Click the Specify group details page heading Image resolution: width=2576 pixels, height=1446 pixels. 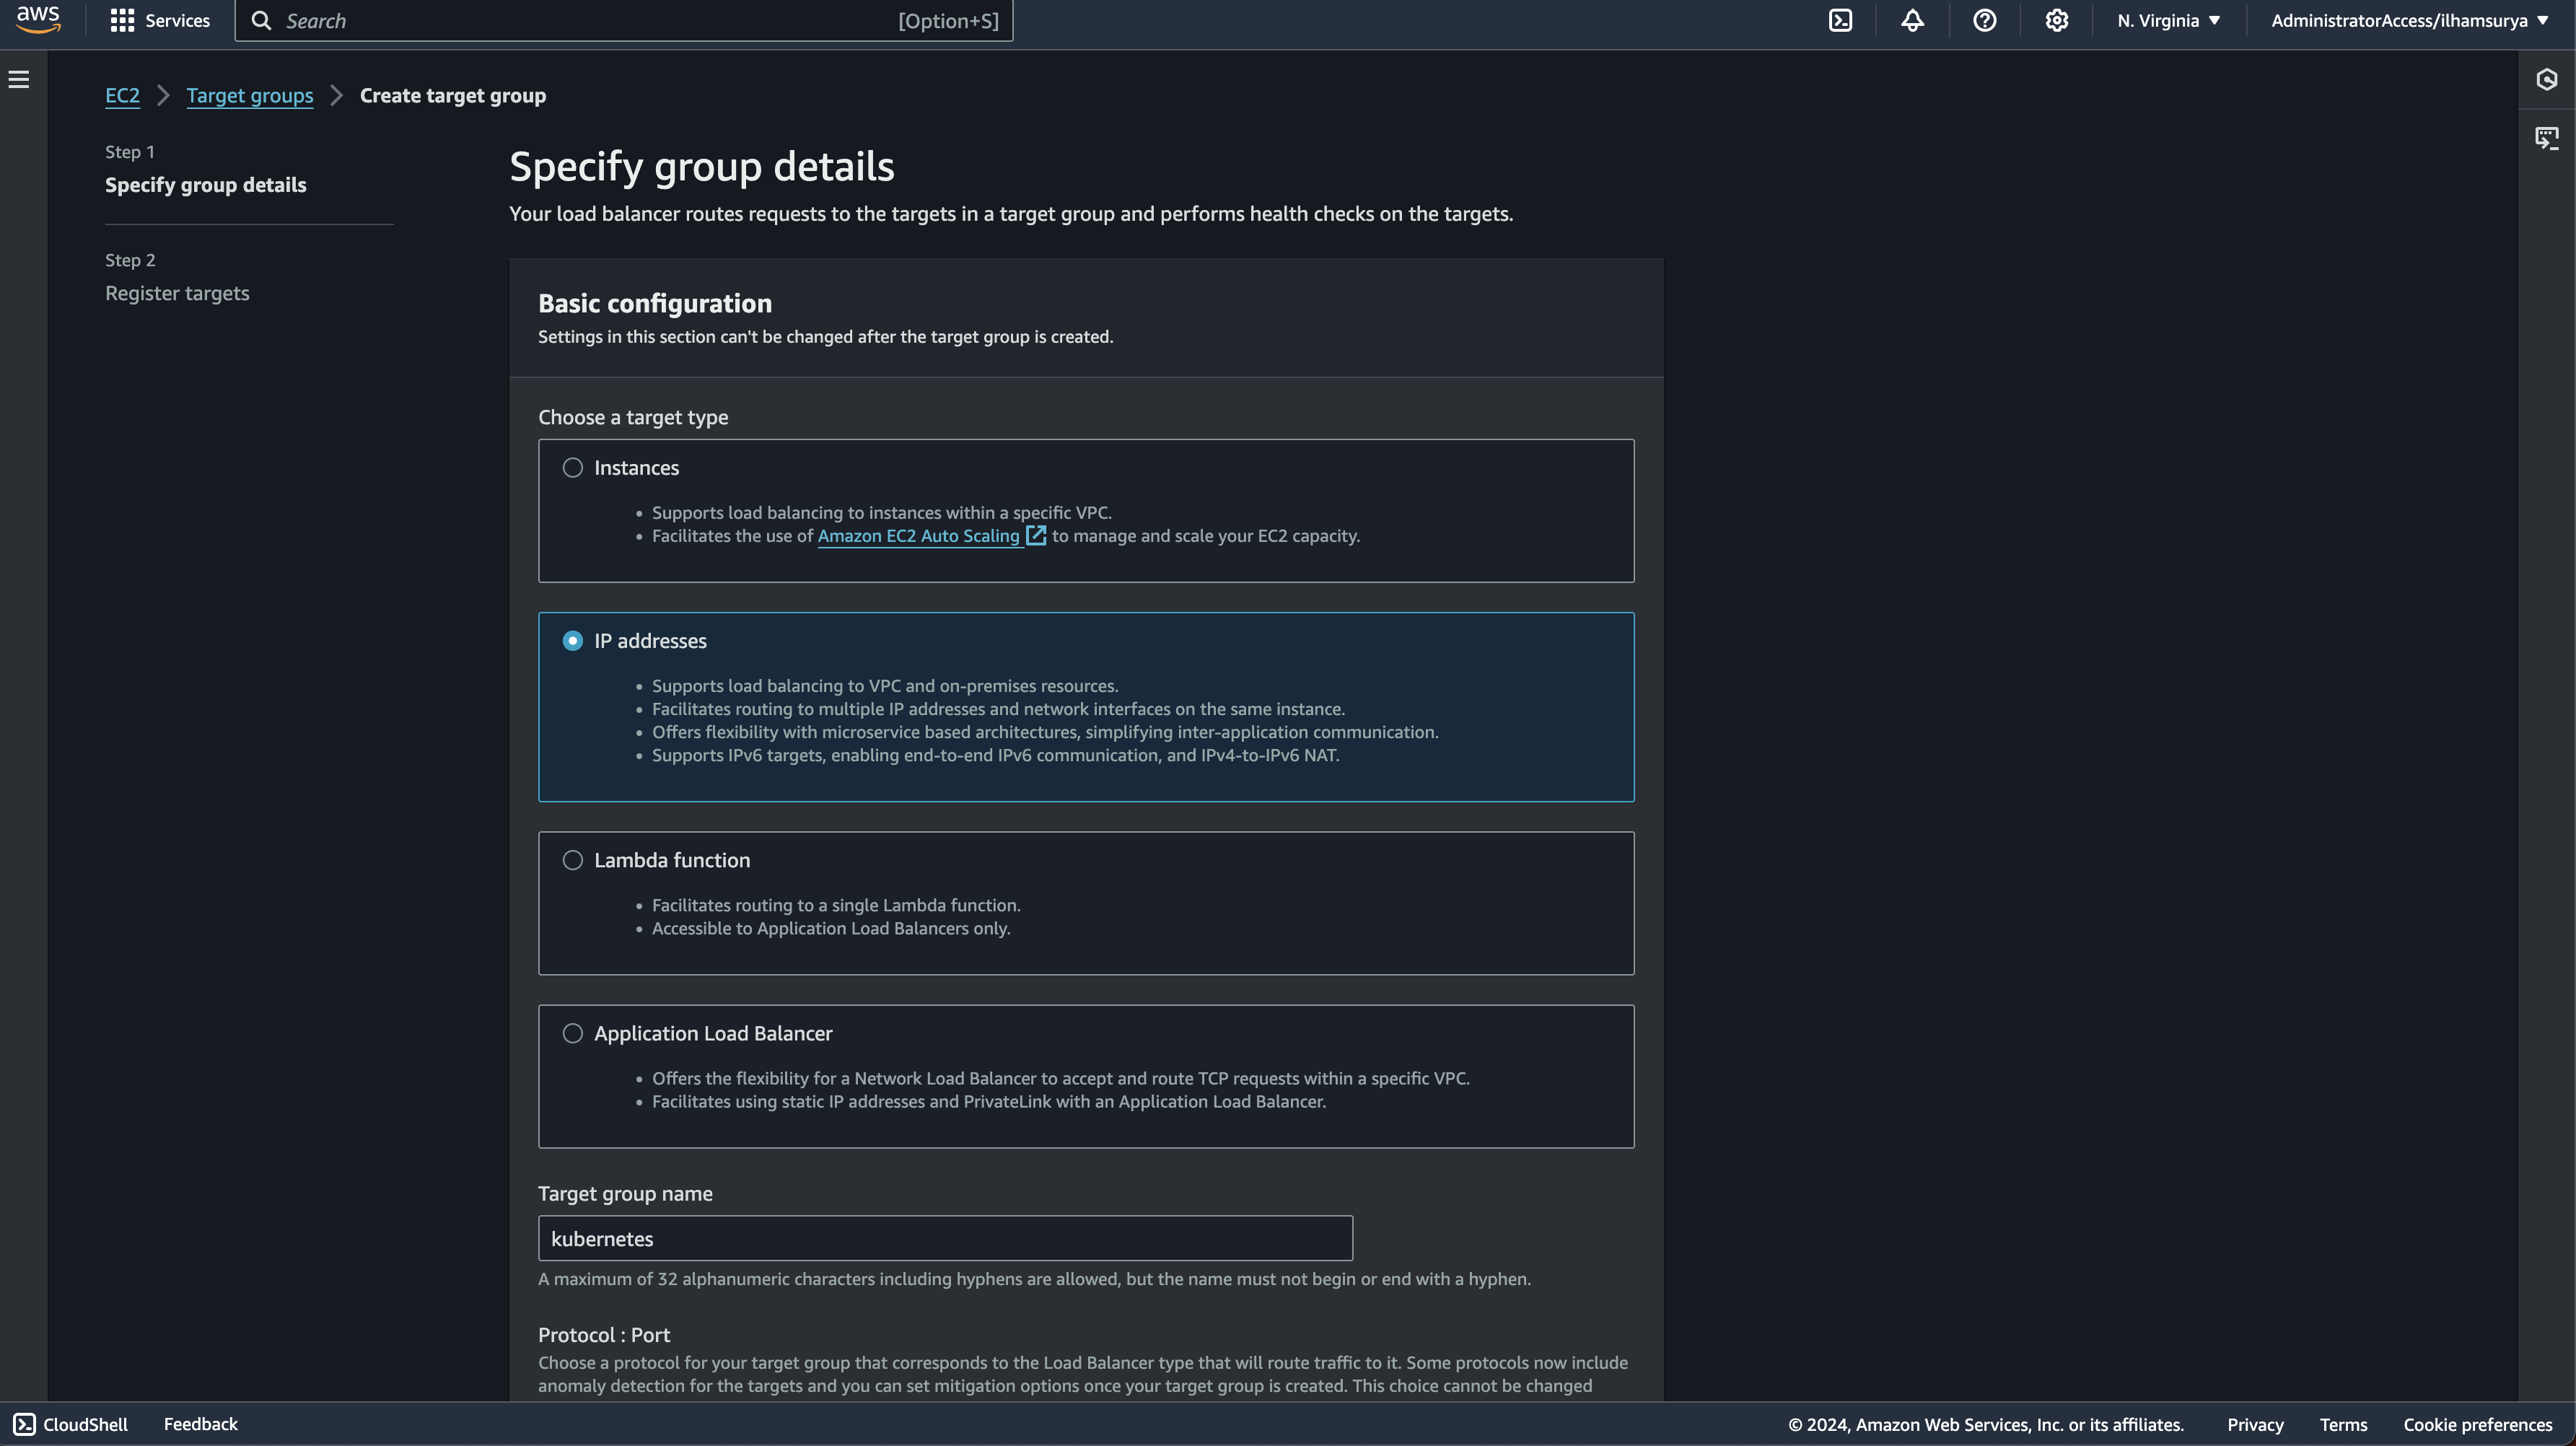[x=702, y=166]
